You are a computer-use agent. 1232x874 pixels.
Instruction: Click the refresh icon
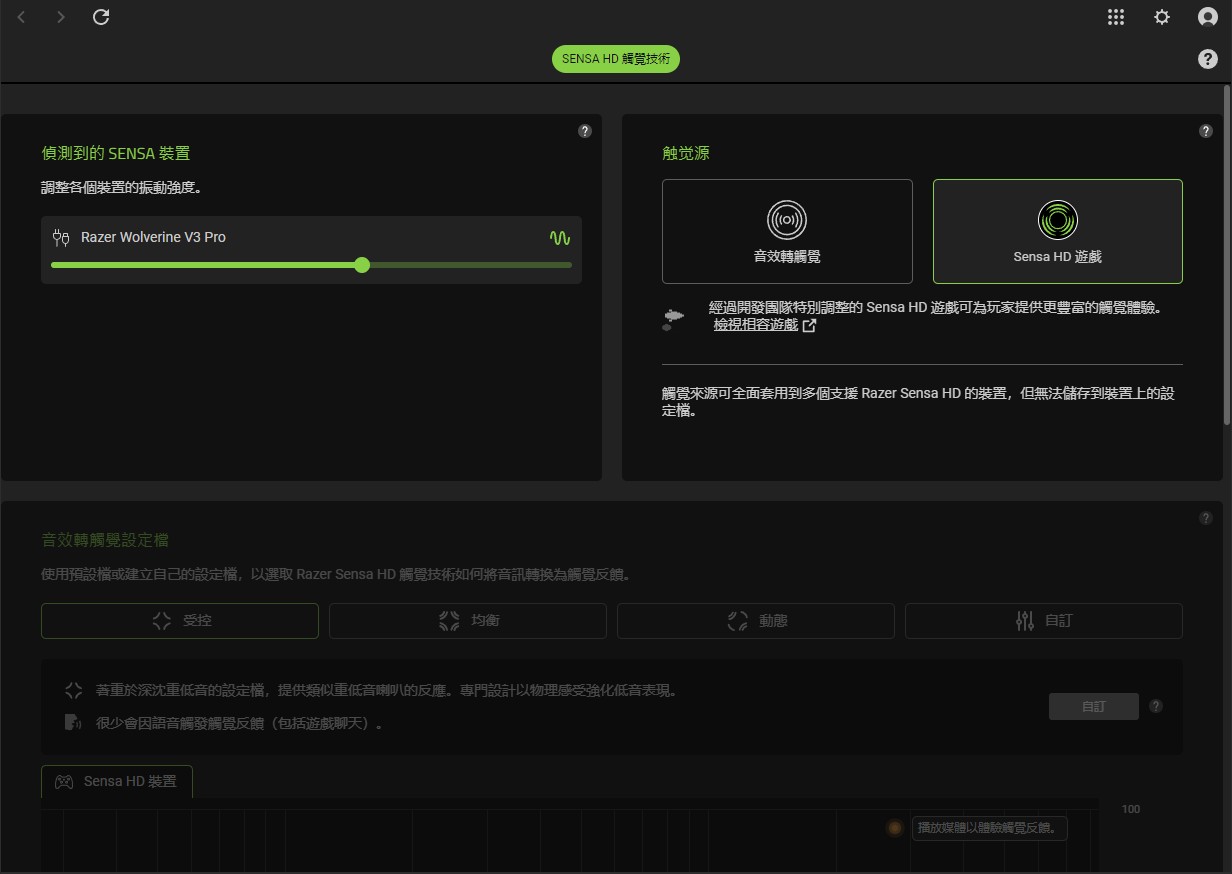[x=101, y=17]
